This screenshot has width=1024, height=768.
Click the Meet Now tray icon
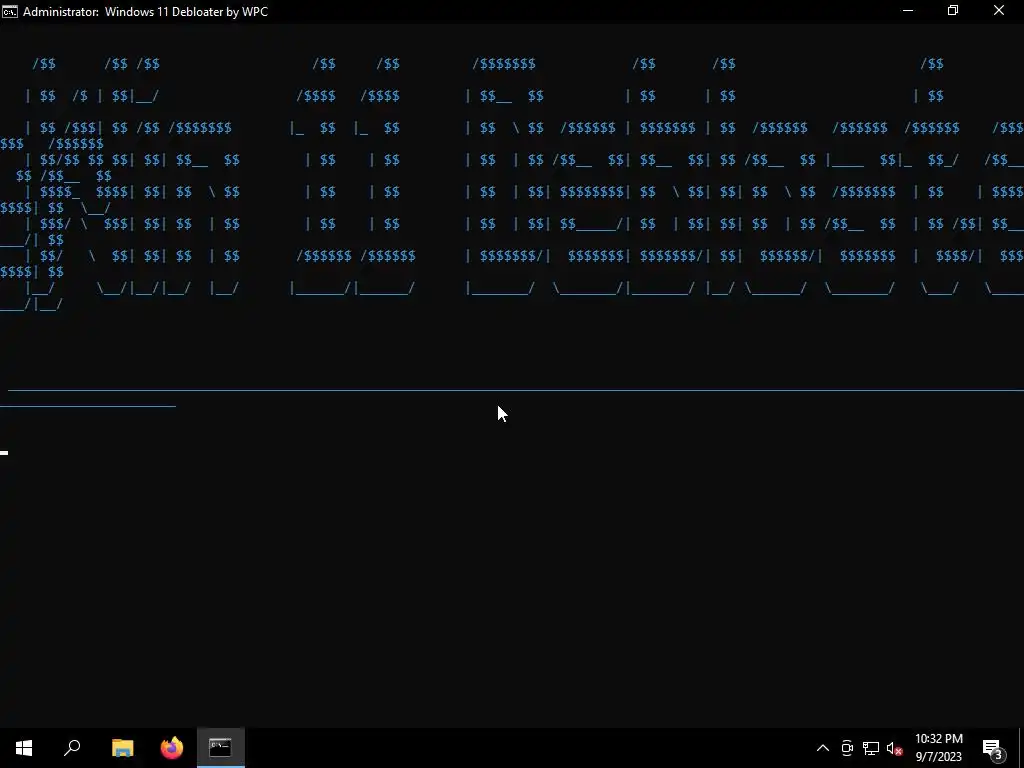(847, 748)
